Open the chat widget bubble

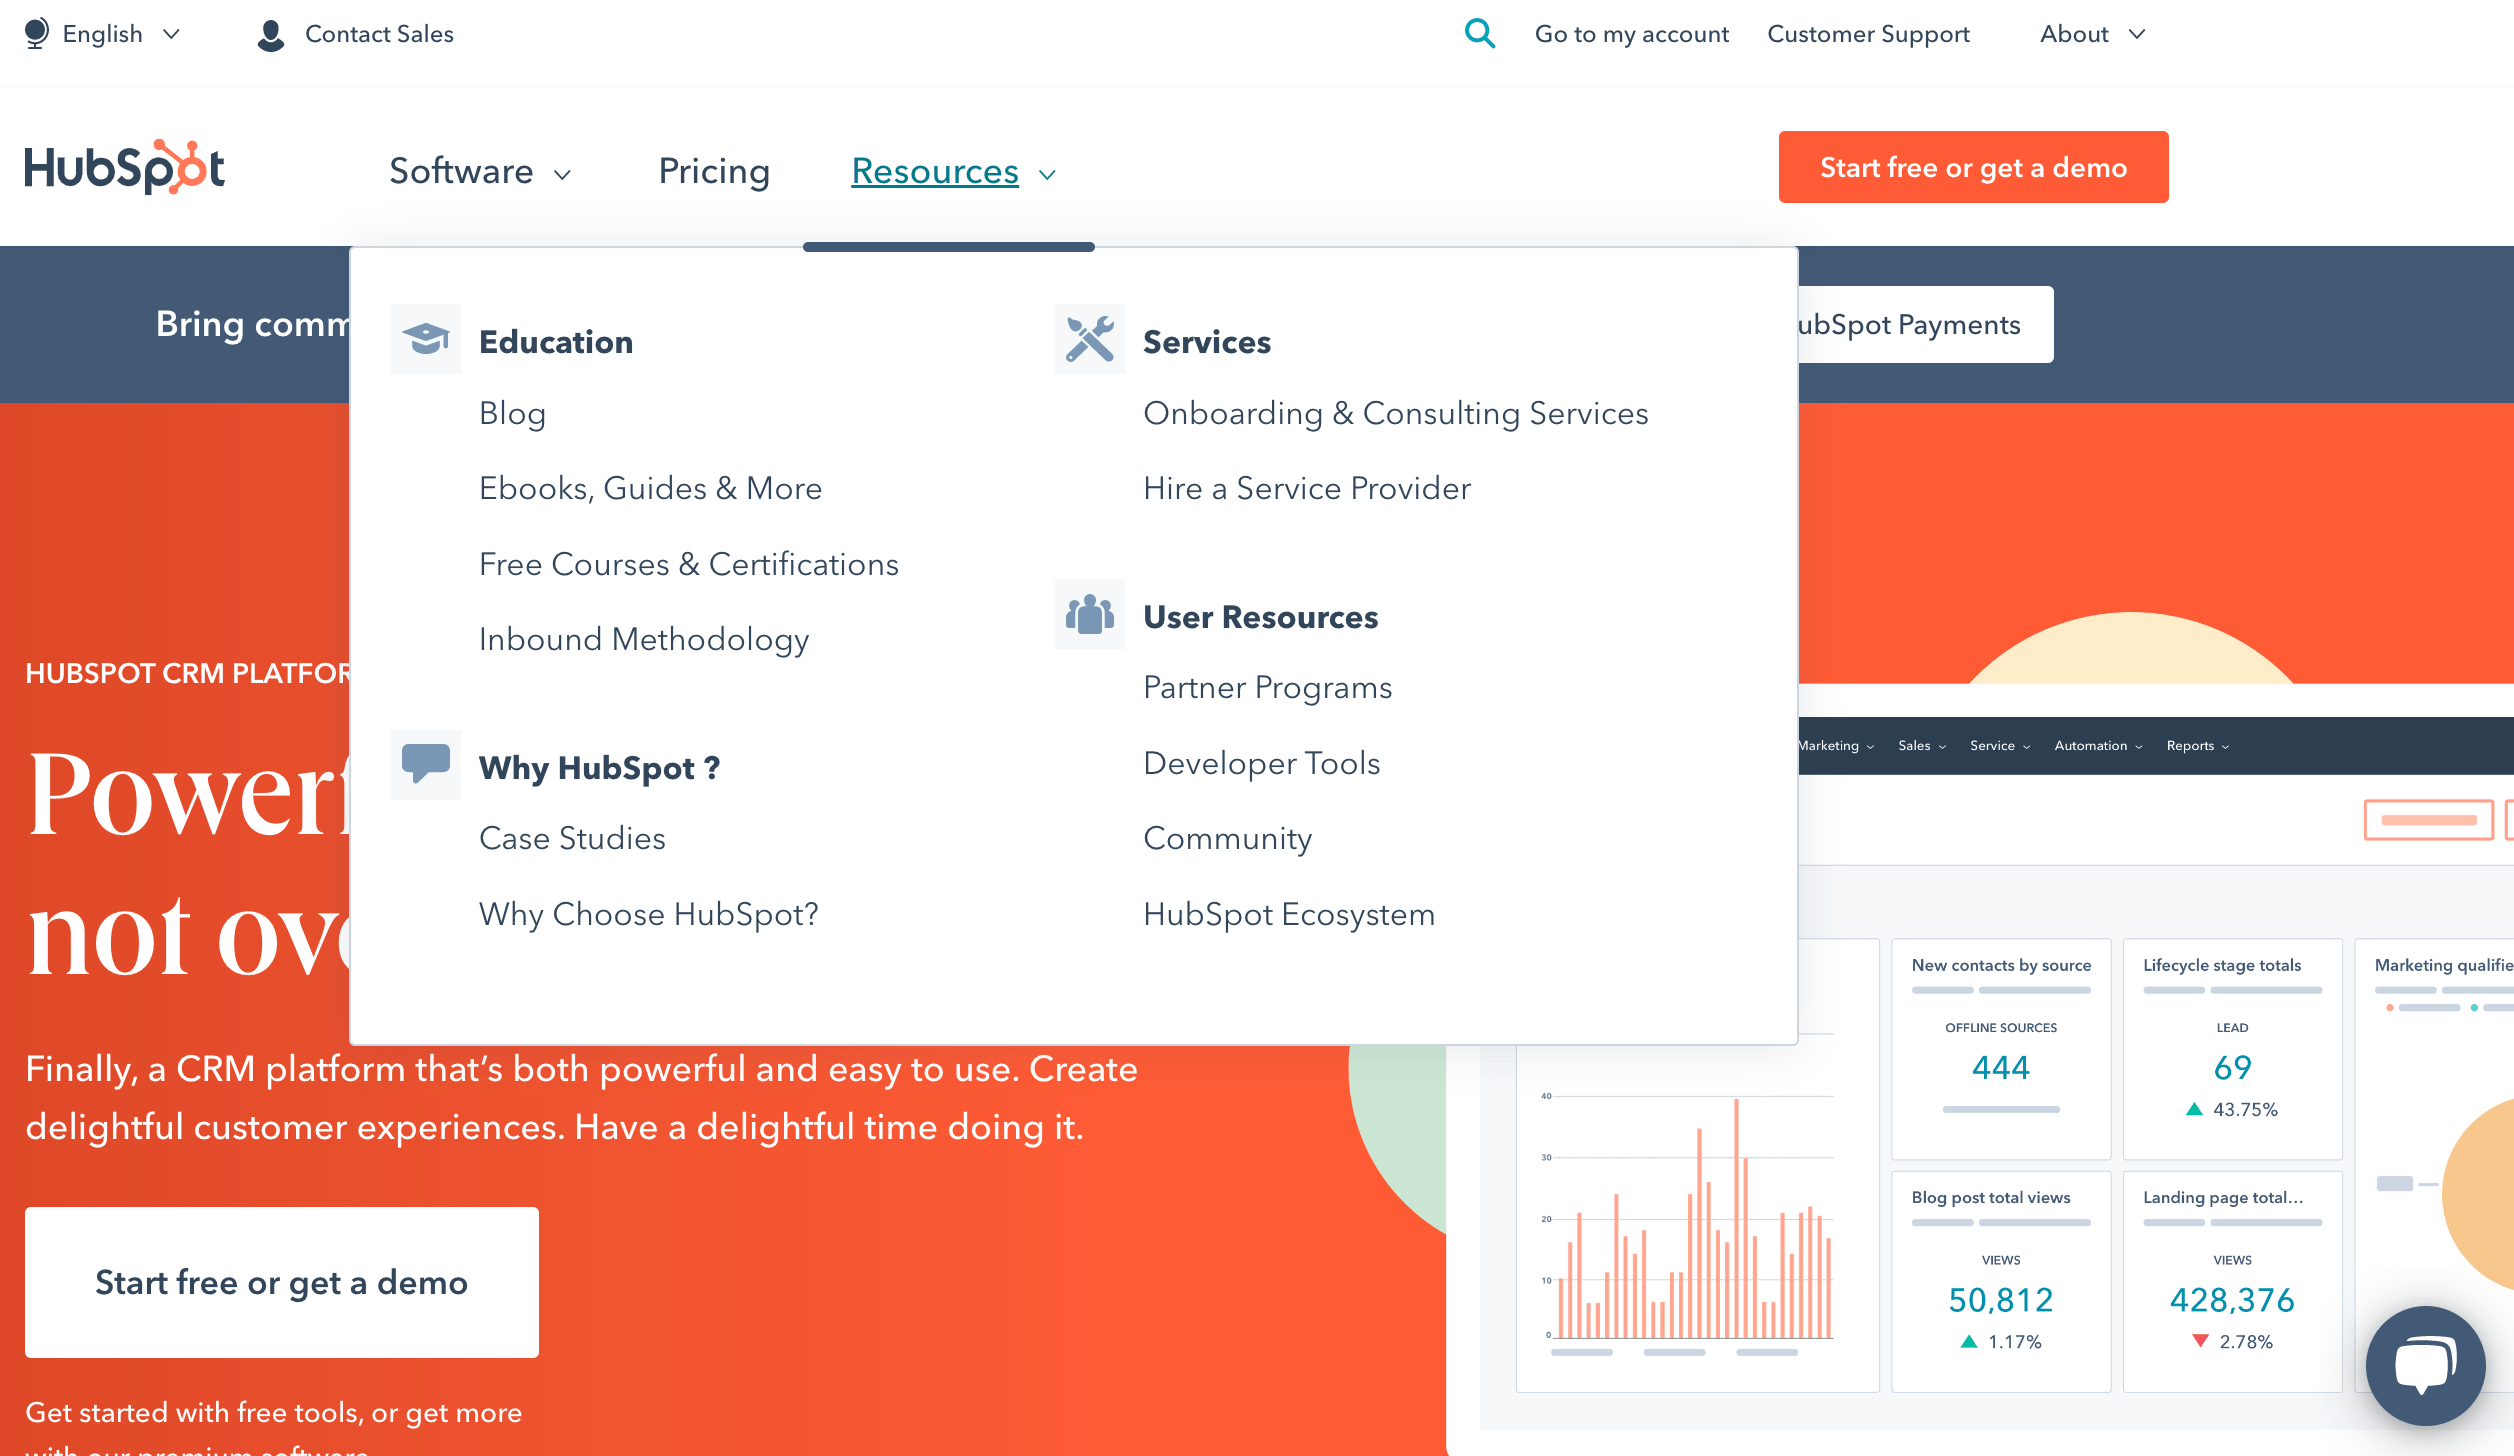click(2425, 1365)
